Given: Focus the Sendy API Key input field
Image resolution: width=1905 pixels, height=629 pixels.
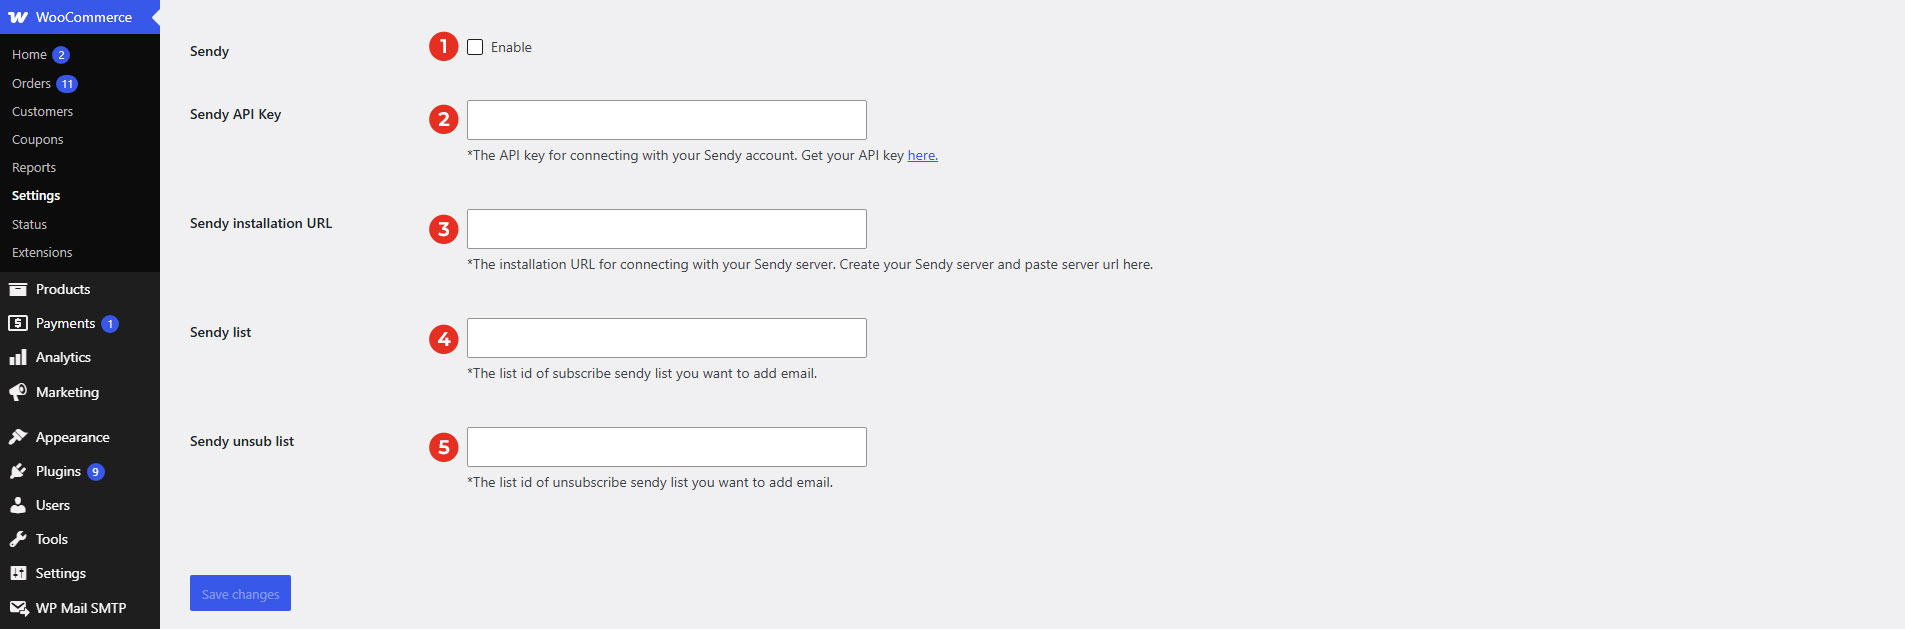Looking at the screenshot, I should click(x=667, y=120).
